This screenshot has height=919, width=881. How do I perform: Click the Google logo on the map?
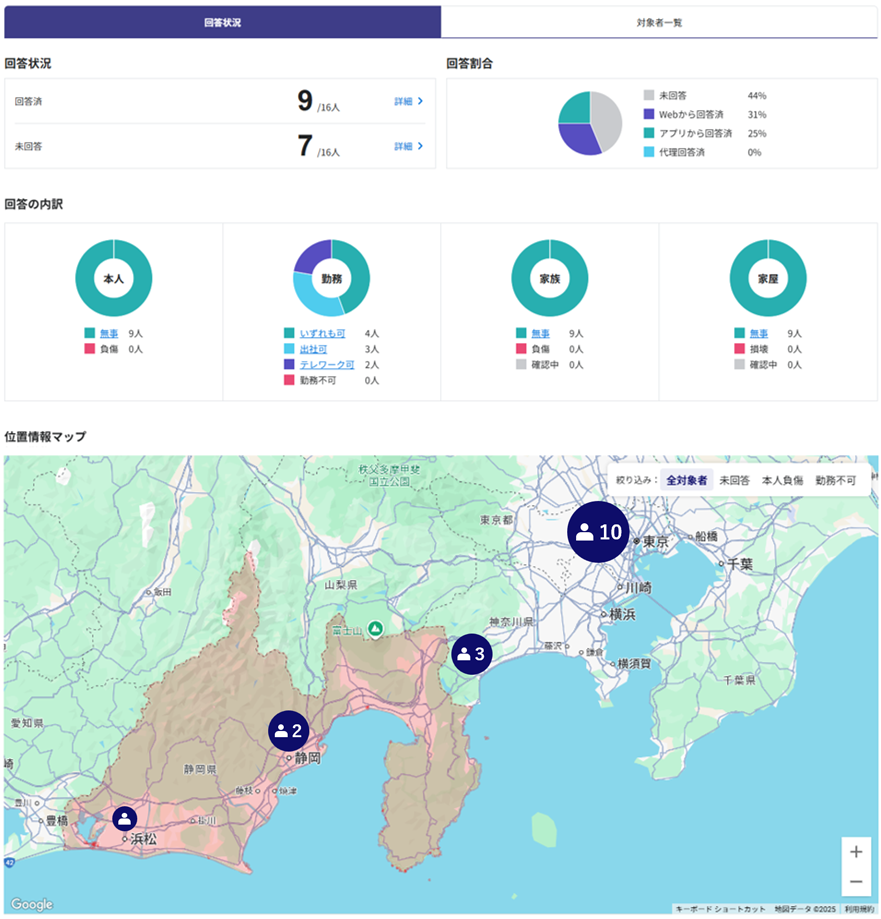point(32,904)
